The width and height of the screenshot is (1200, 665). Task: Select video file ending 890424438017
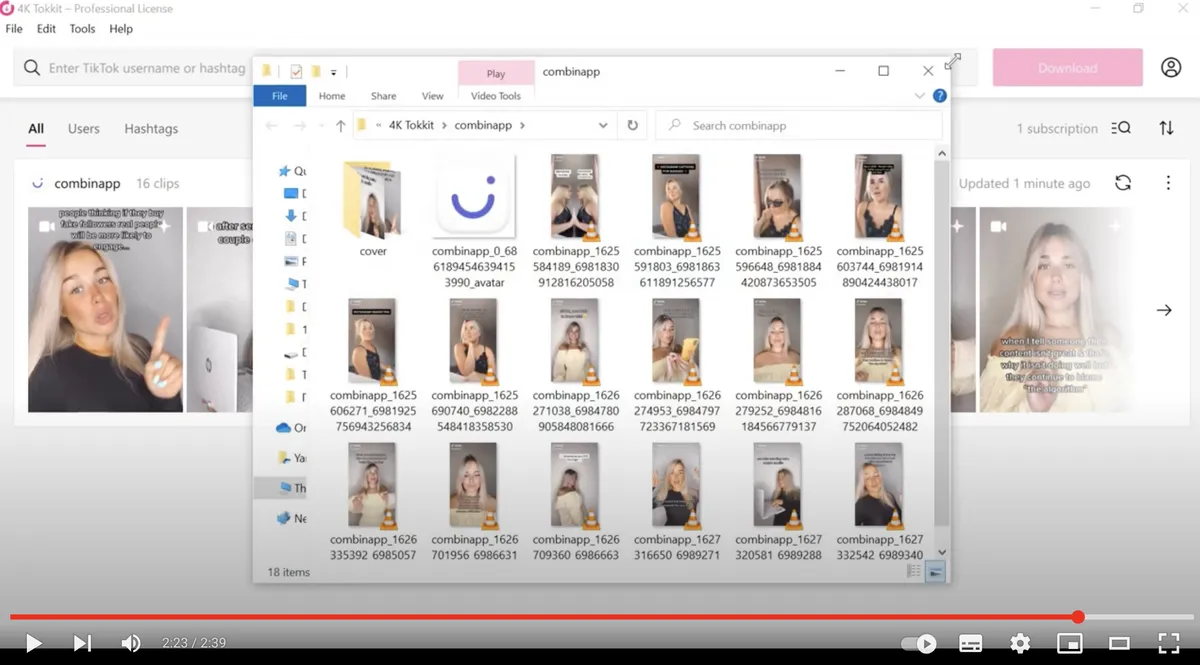[x=880, y=221]
